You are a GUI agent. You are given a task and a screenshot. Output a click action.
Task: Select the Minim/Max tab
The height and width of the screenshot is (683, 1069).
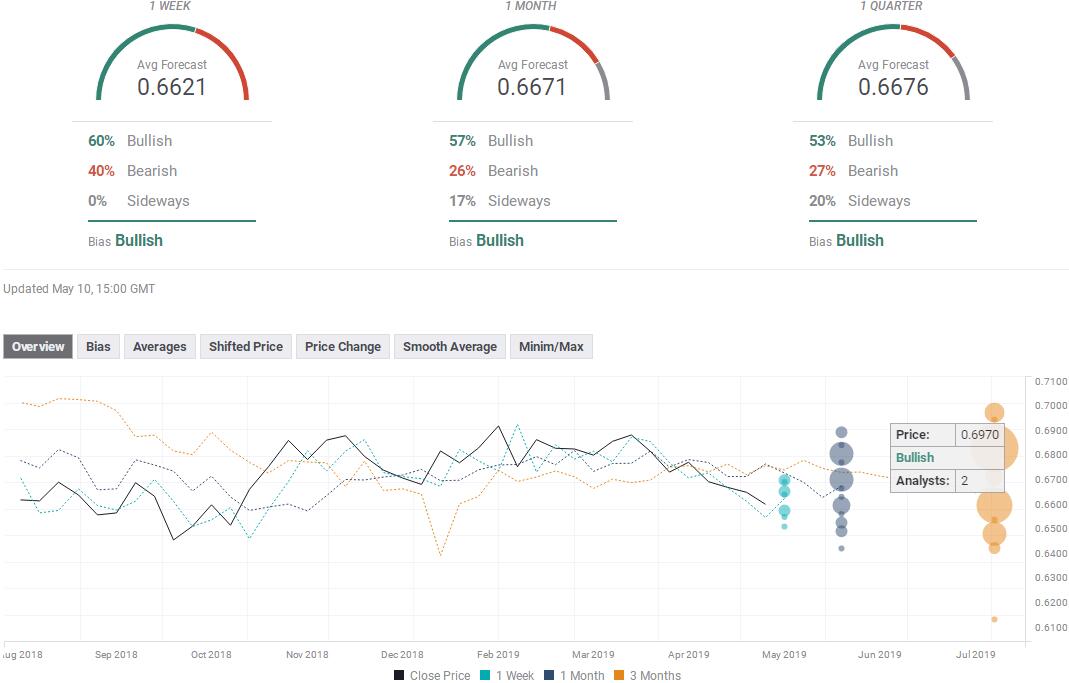point(551,347)
